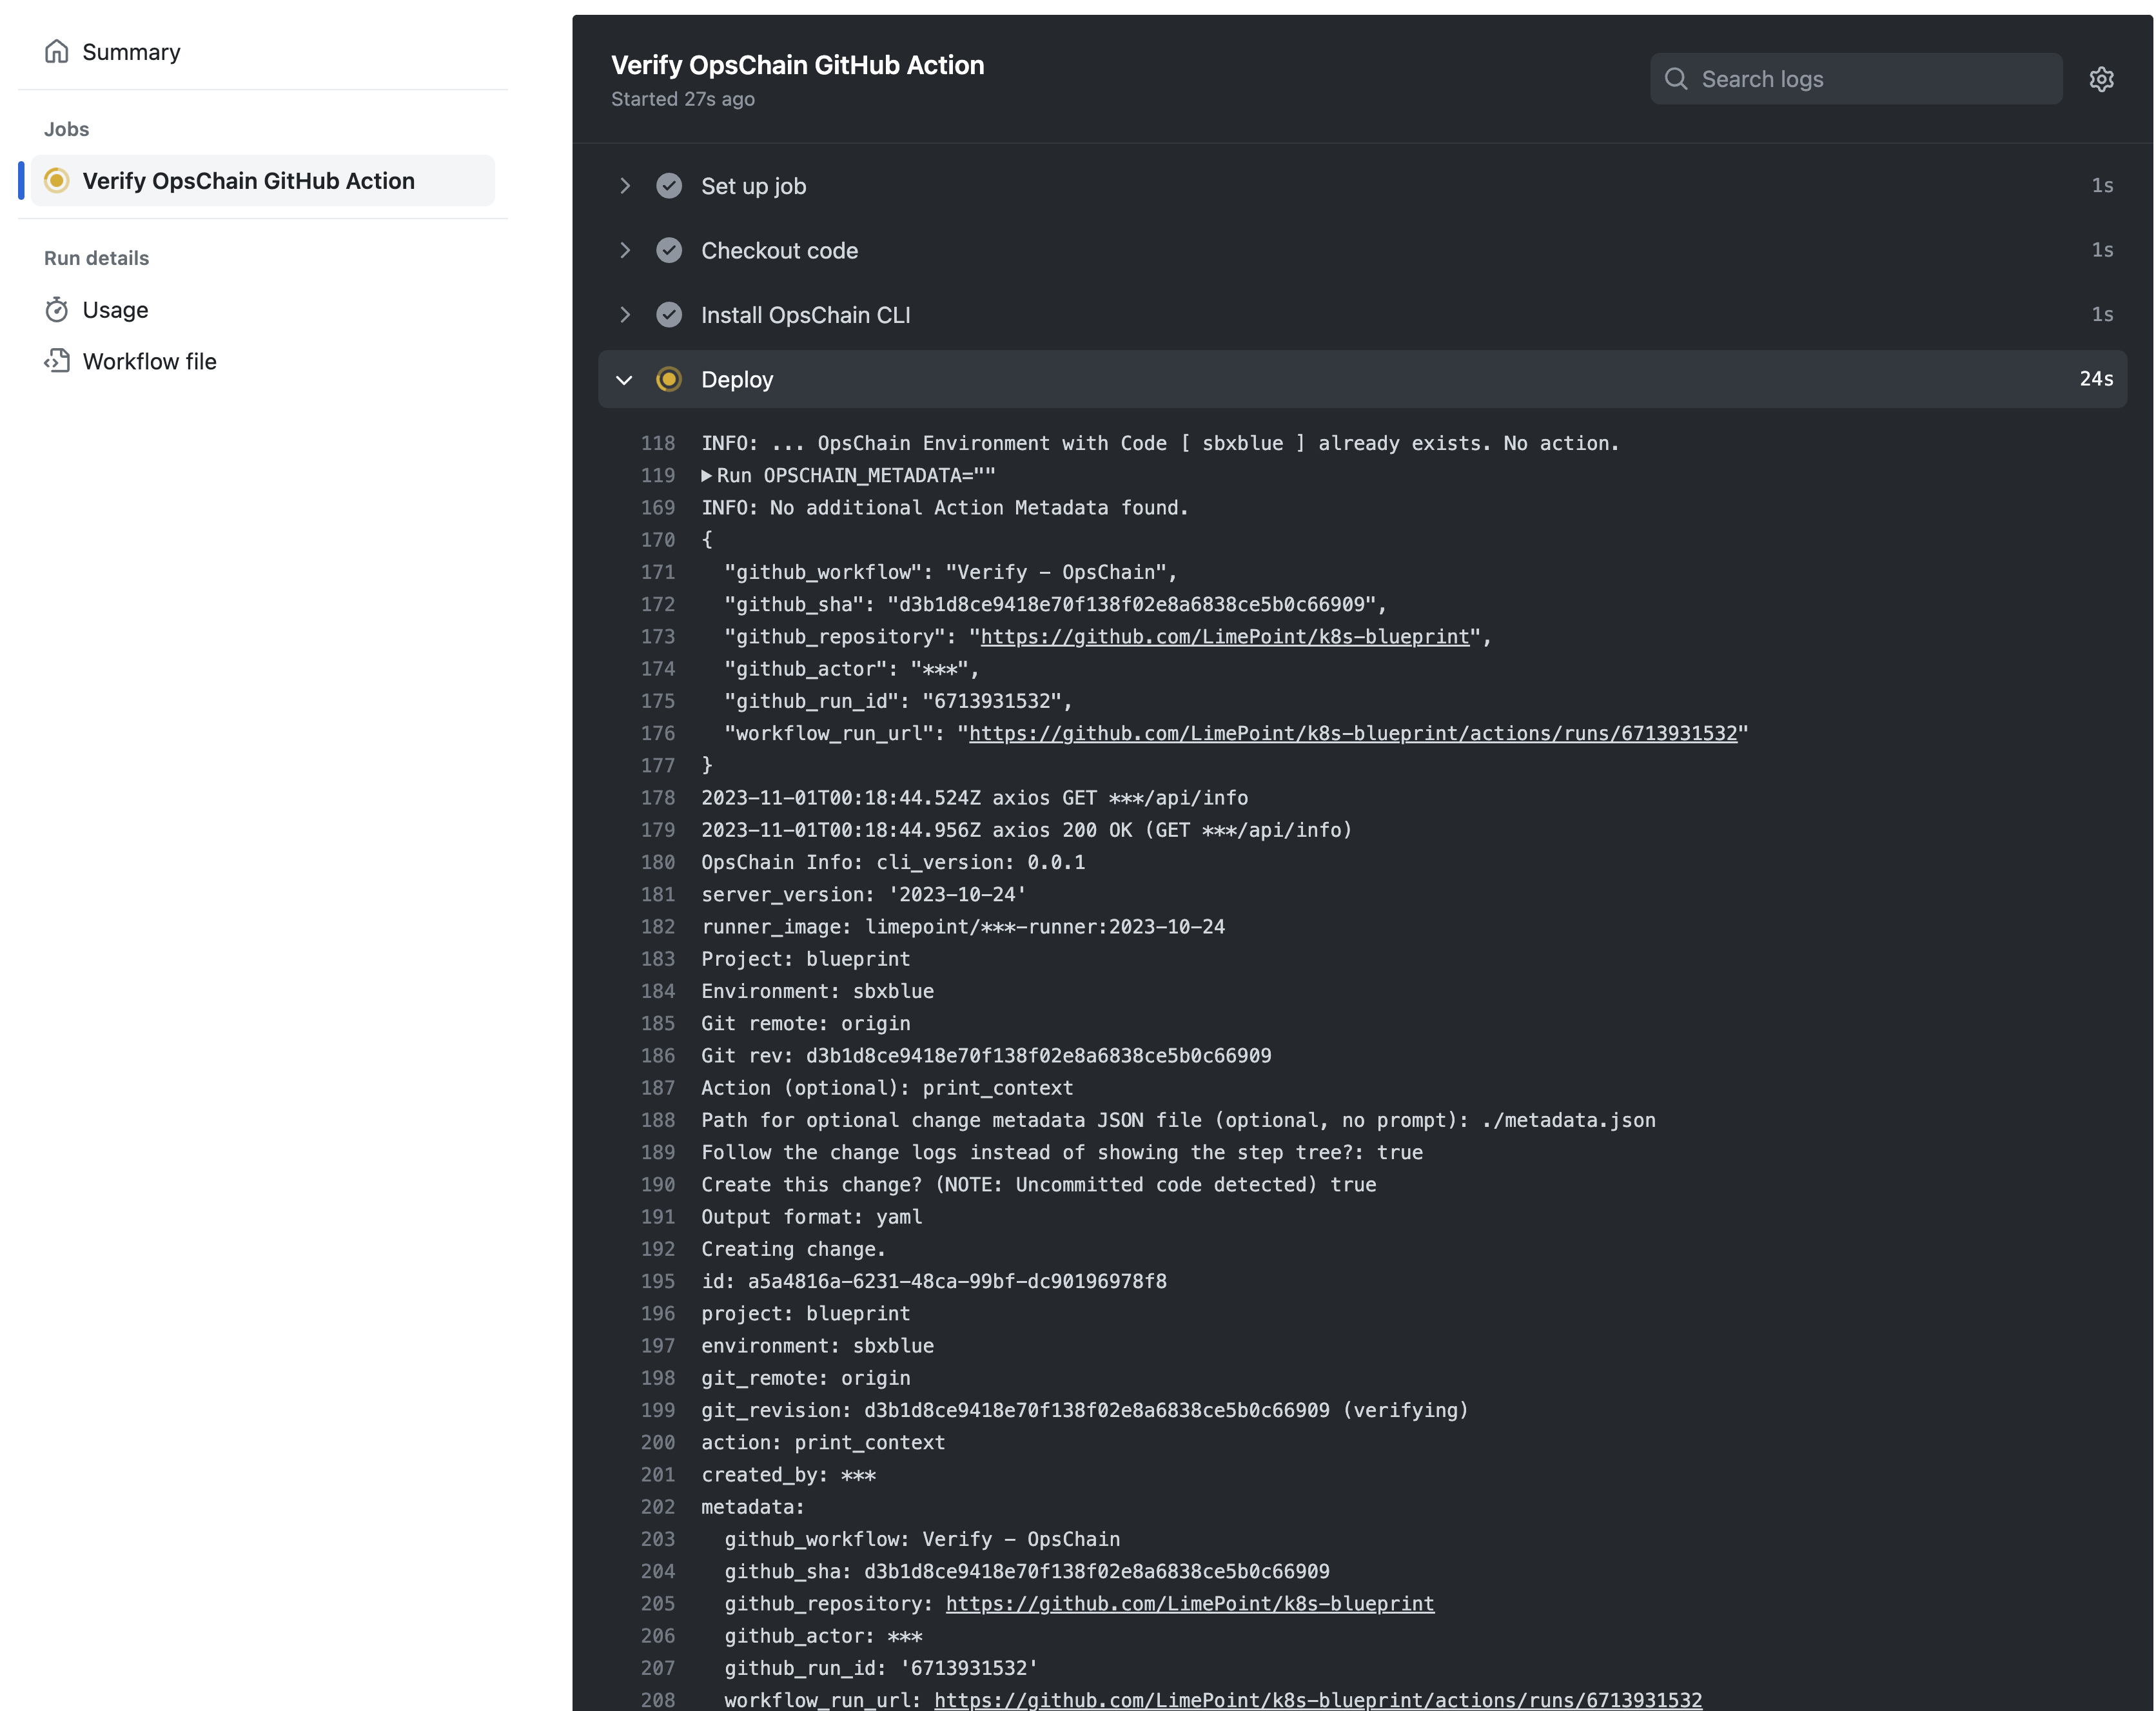Click 'action: print_context' on line 200
The height and width of the screenshot is (1711, 2156).
[x=823, y=1443]
